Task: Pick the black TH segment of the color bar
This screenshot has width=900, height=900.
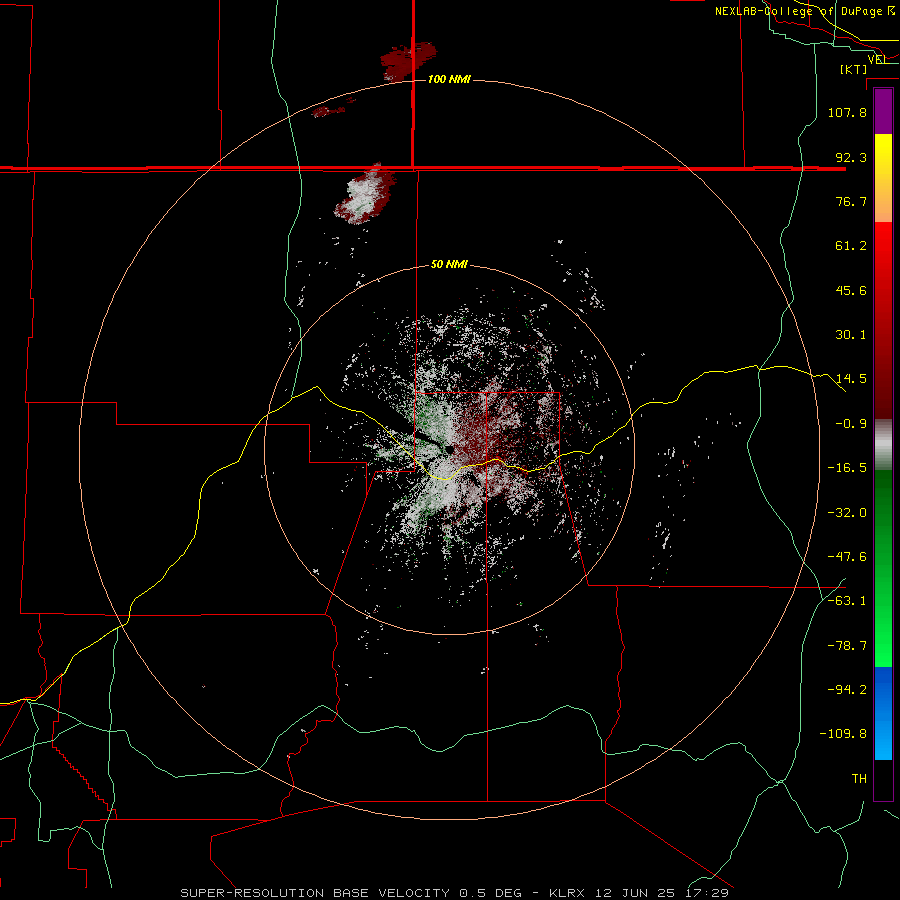Action: pyautogui.click(x=883, y=779)
